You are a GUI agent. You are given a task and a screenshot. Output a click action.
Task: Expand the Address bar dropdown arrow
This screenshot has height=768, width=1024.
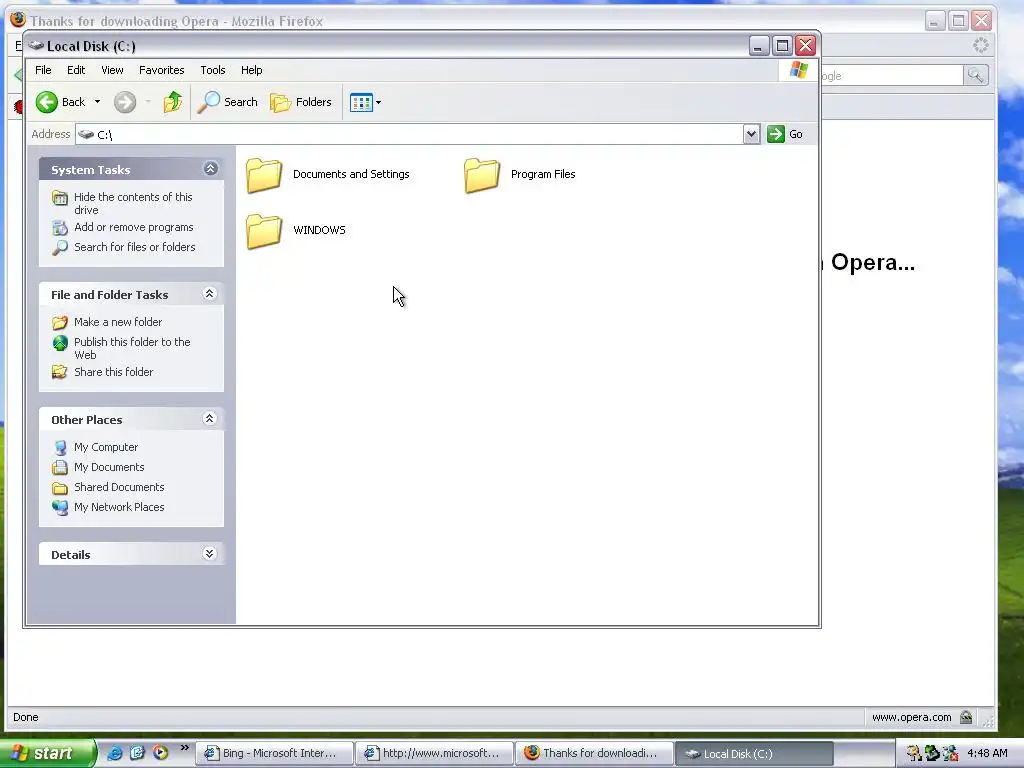pyautogui.click(x=751, y=134)
